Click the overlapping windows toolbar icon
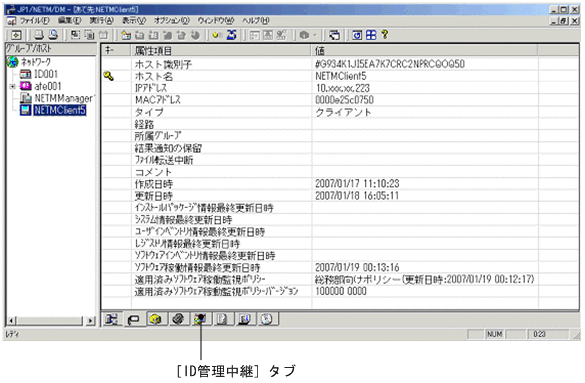 (334, 35)
